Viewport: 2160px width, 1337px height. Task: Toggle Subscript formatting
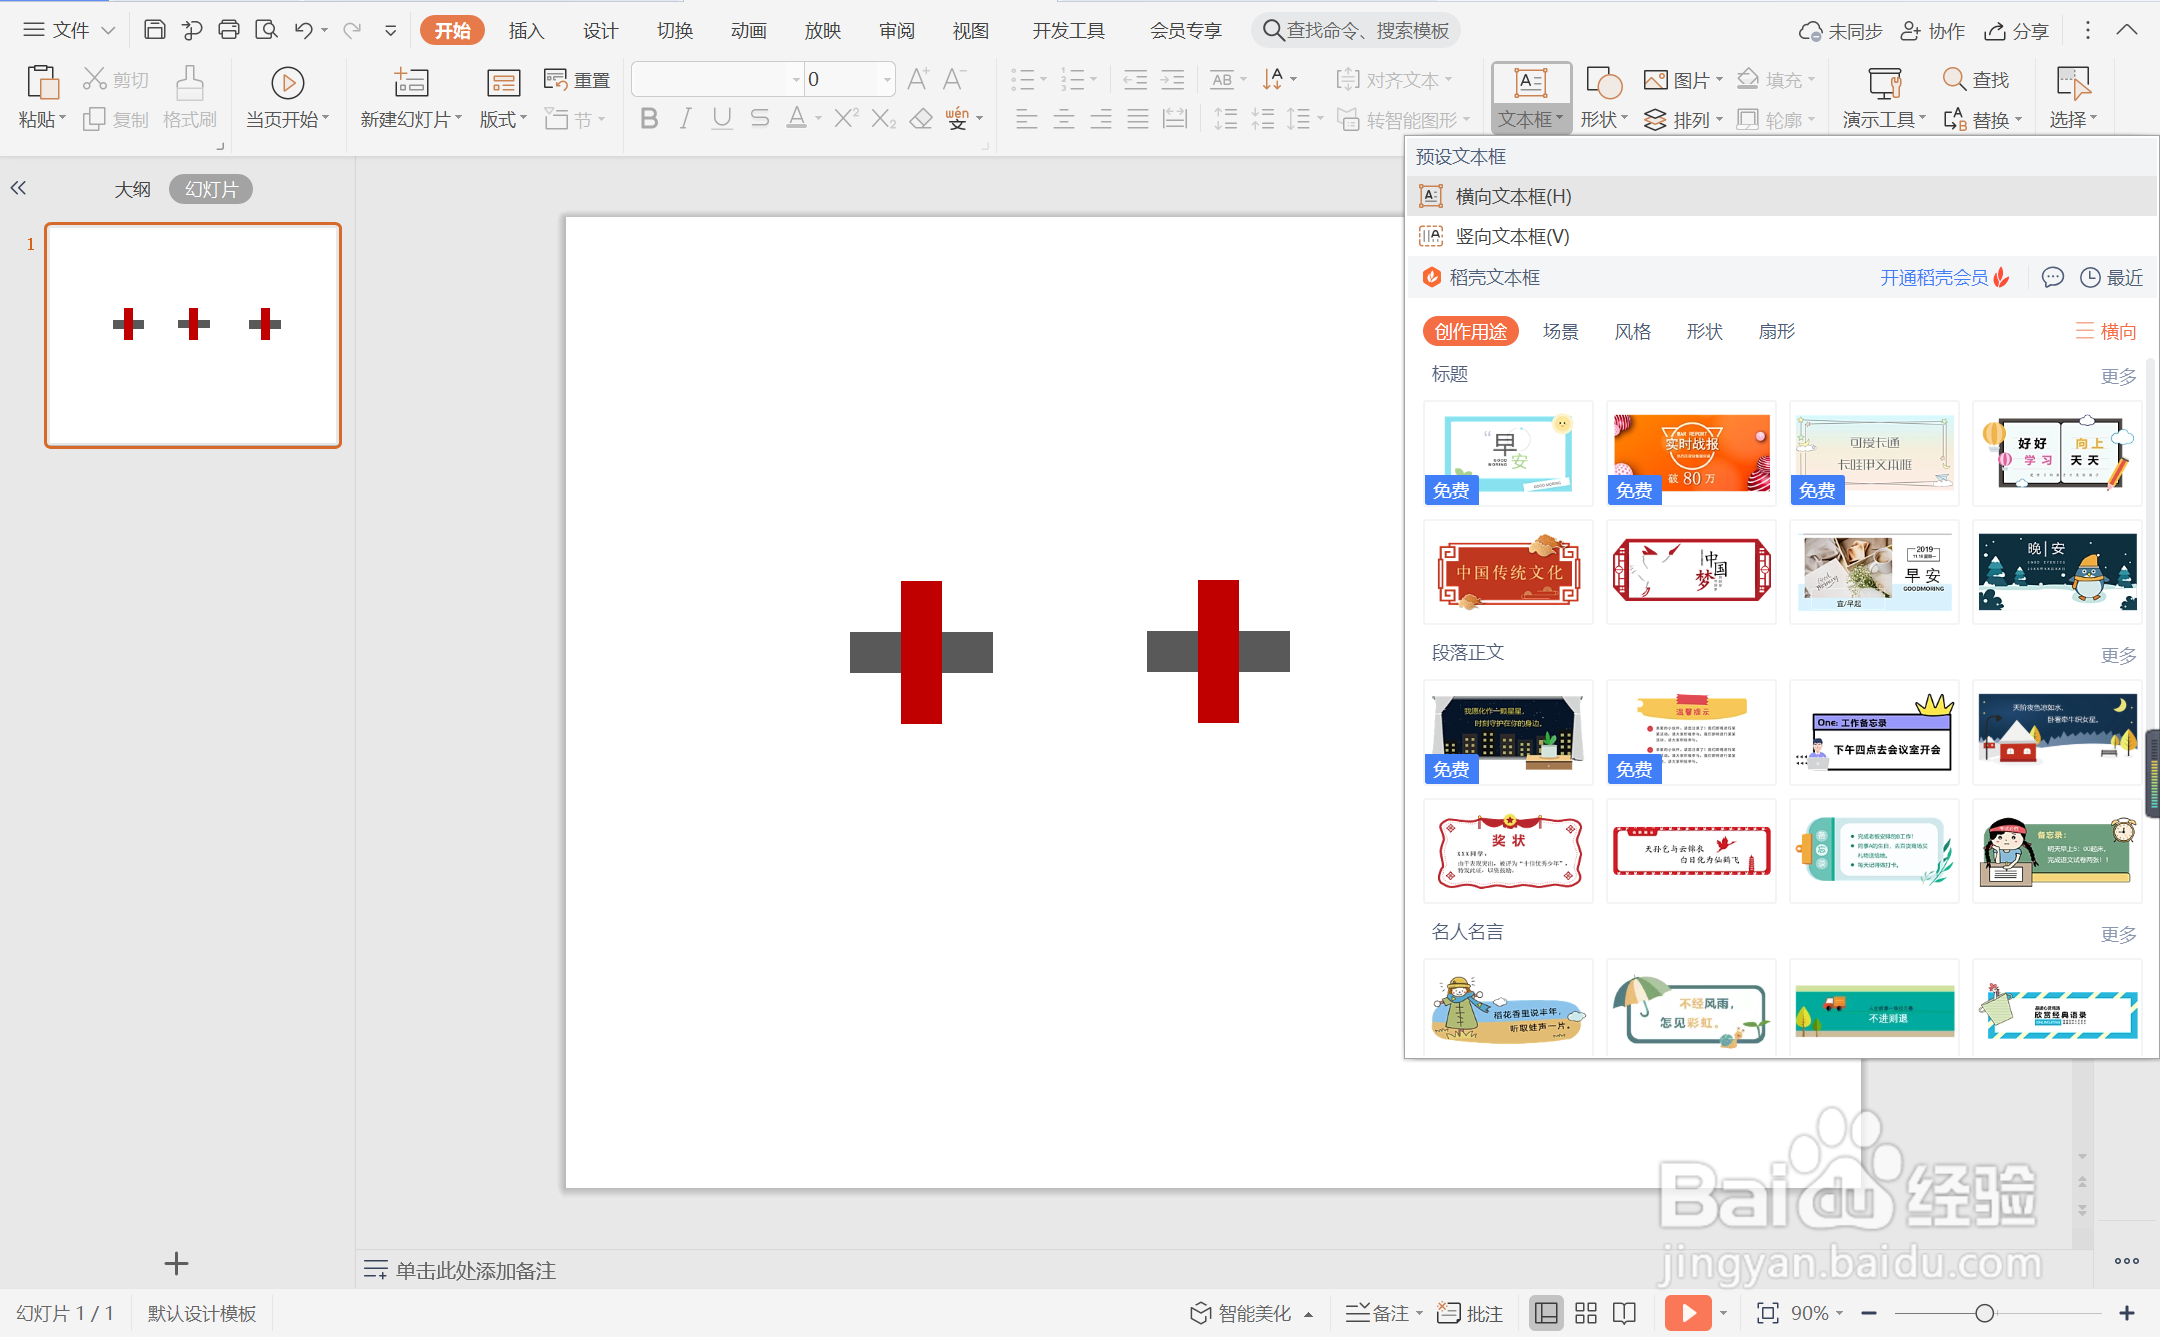pyautogui.click(x=884, y=119)
